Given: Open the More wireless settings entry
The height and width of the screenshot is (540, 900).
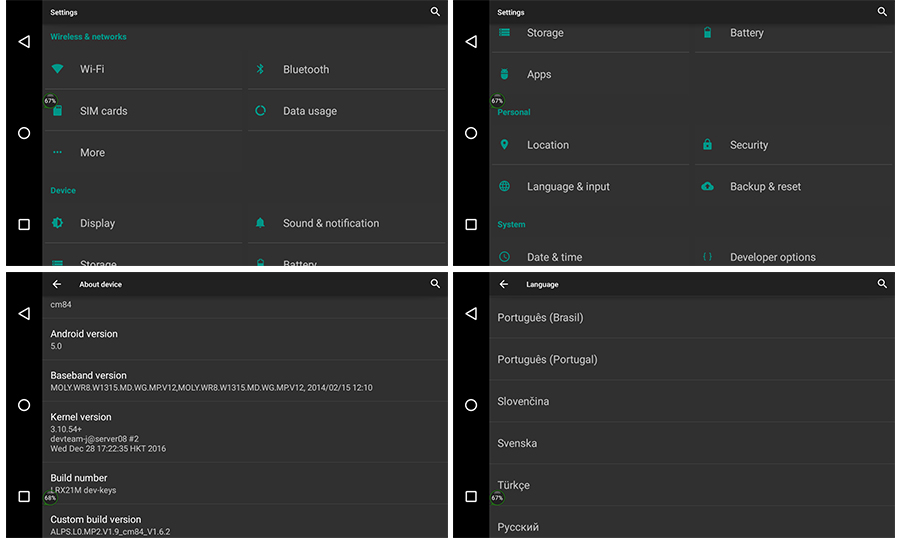Looking at the screenshot, I should pyautogui.click(x=92, y=153).
